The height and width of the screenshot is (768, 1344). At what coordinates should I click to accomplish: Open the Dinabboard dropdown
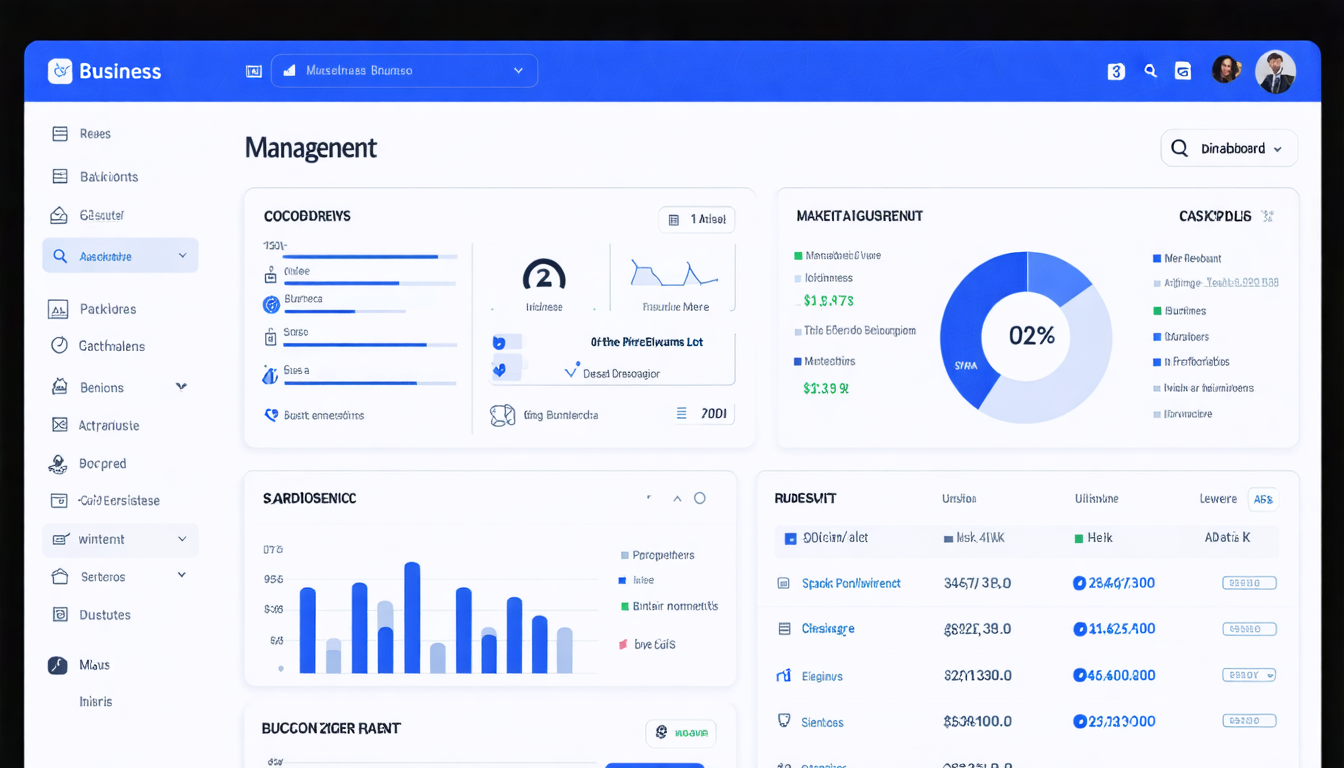[1229, 148]
